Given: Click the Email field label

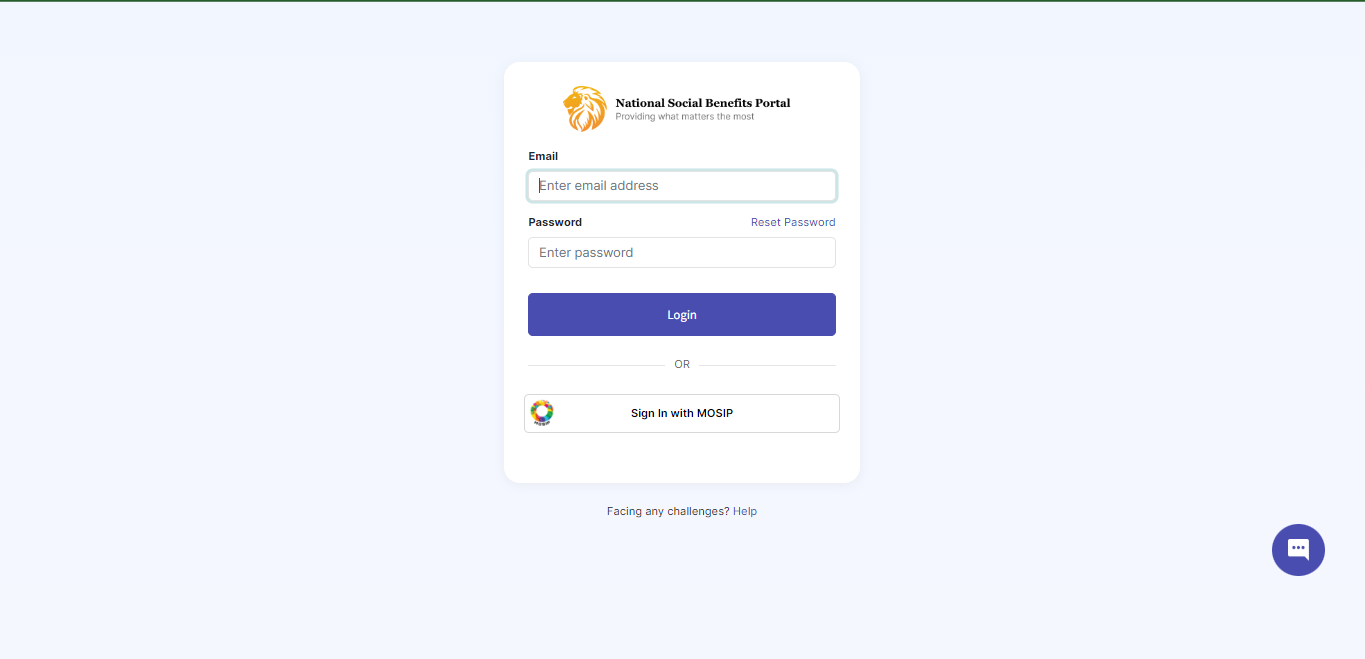Looking at the screenshot, I should tap(543, 156).
